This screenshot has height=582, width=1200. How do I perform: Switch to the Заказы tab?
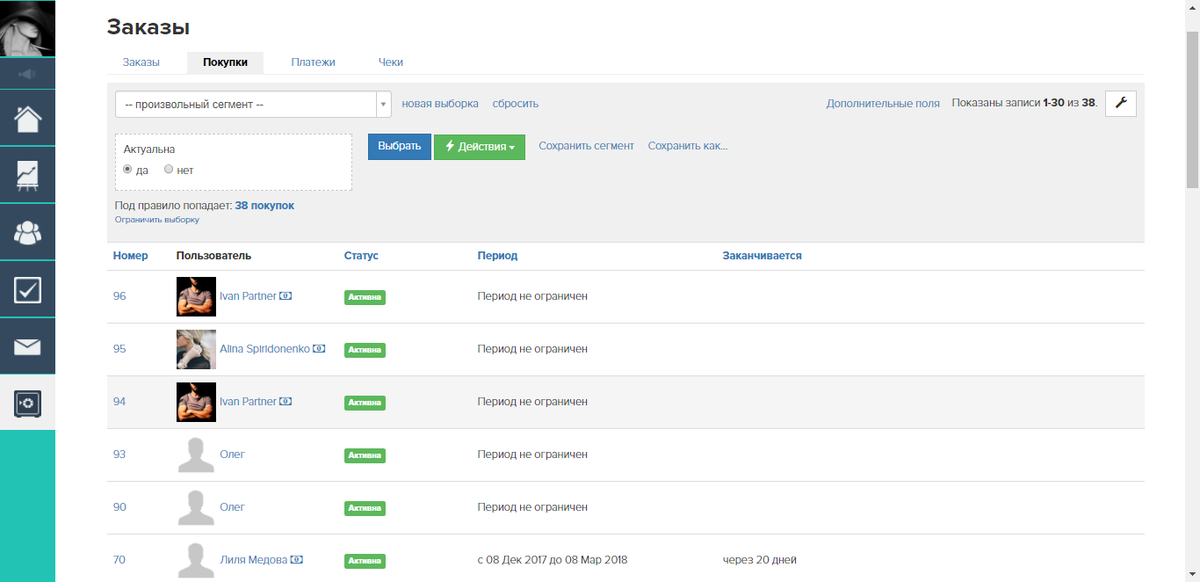tap(141, 62)
